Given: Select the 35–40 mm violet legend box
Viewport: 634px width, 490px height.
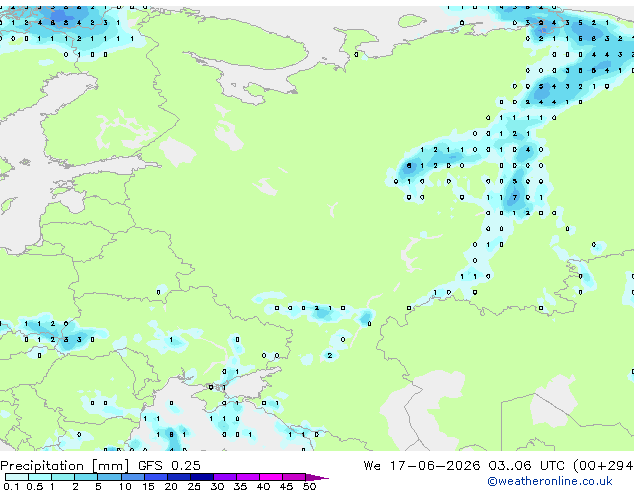Looking at the screenshot, I should point(248,477).
